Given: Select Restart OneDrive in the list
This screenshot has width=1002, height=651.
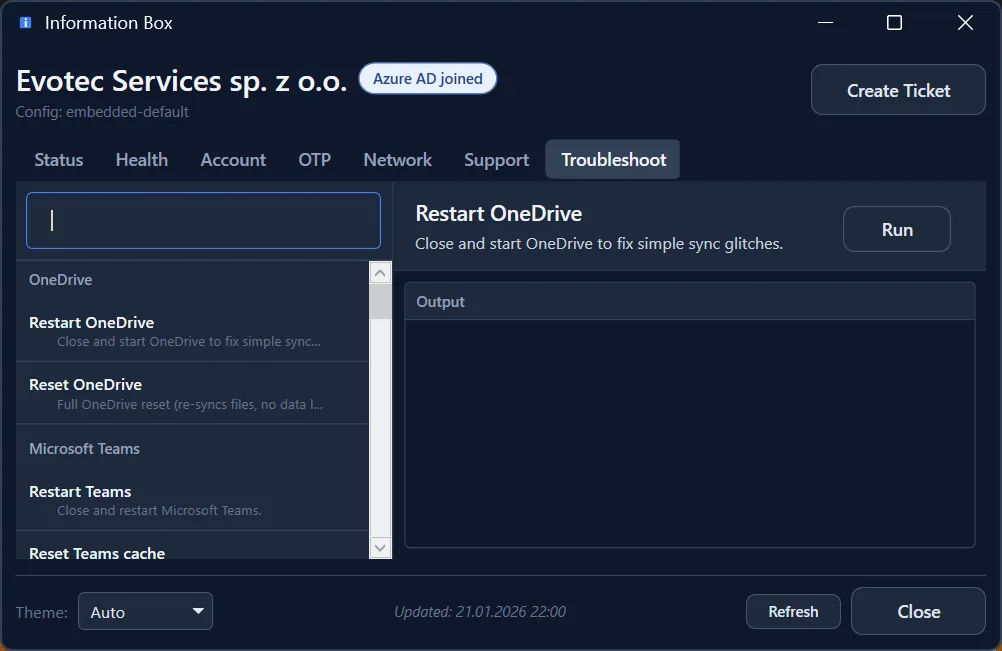Looking at the screenshot, I should coord(192,331).
